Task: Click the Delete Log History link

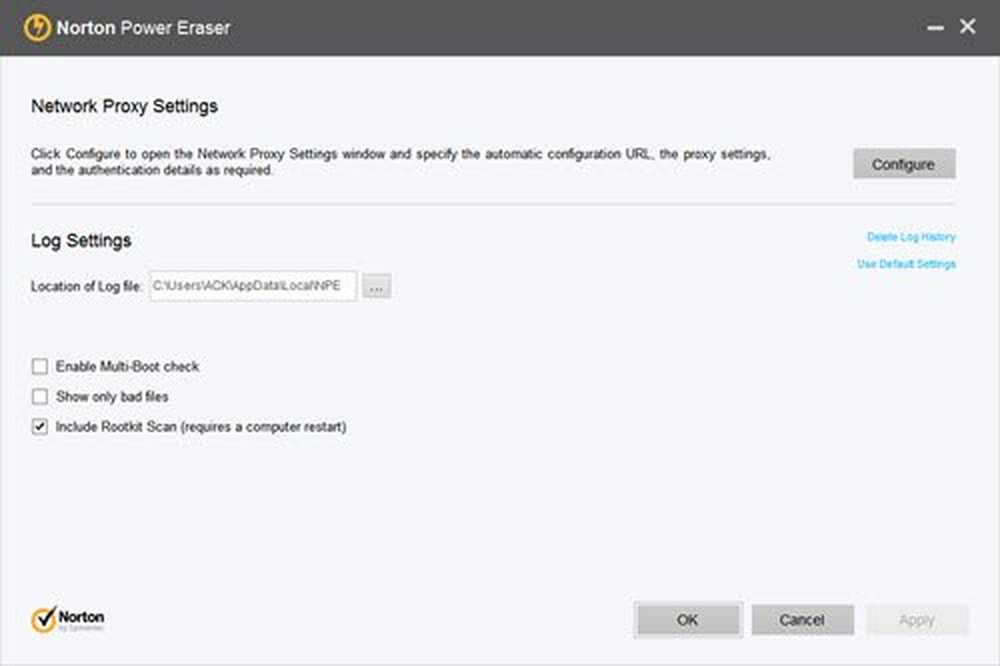Action: click(910, 237)
